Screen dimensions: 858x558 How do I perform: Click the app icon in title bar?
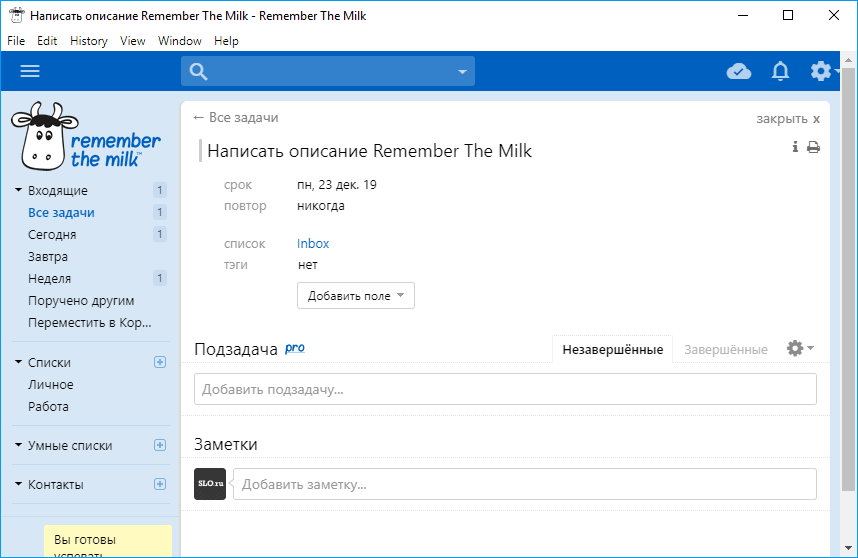pyautogui.click(x=16, y=15)
